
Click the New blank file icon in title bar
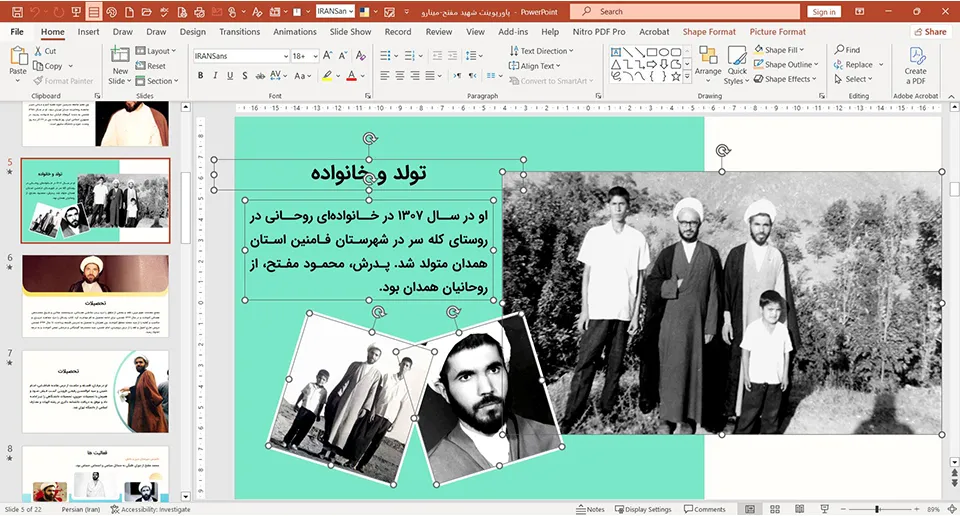click(129, 12)
